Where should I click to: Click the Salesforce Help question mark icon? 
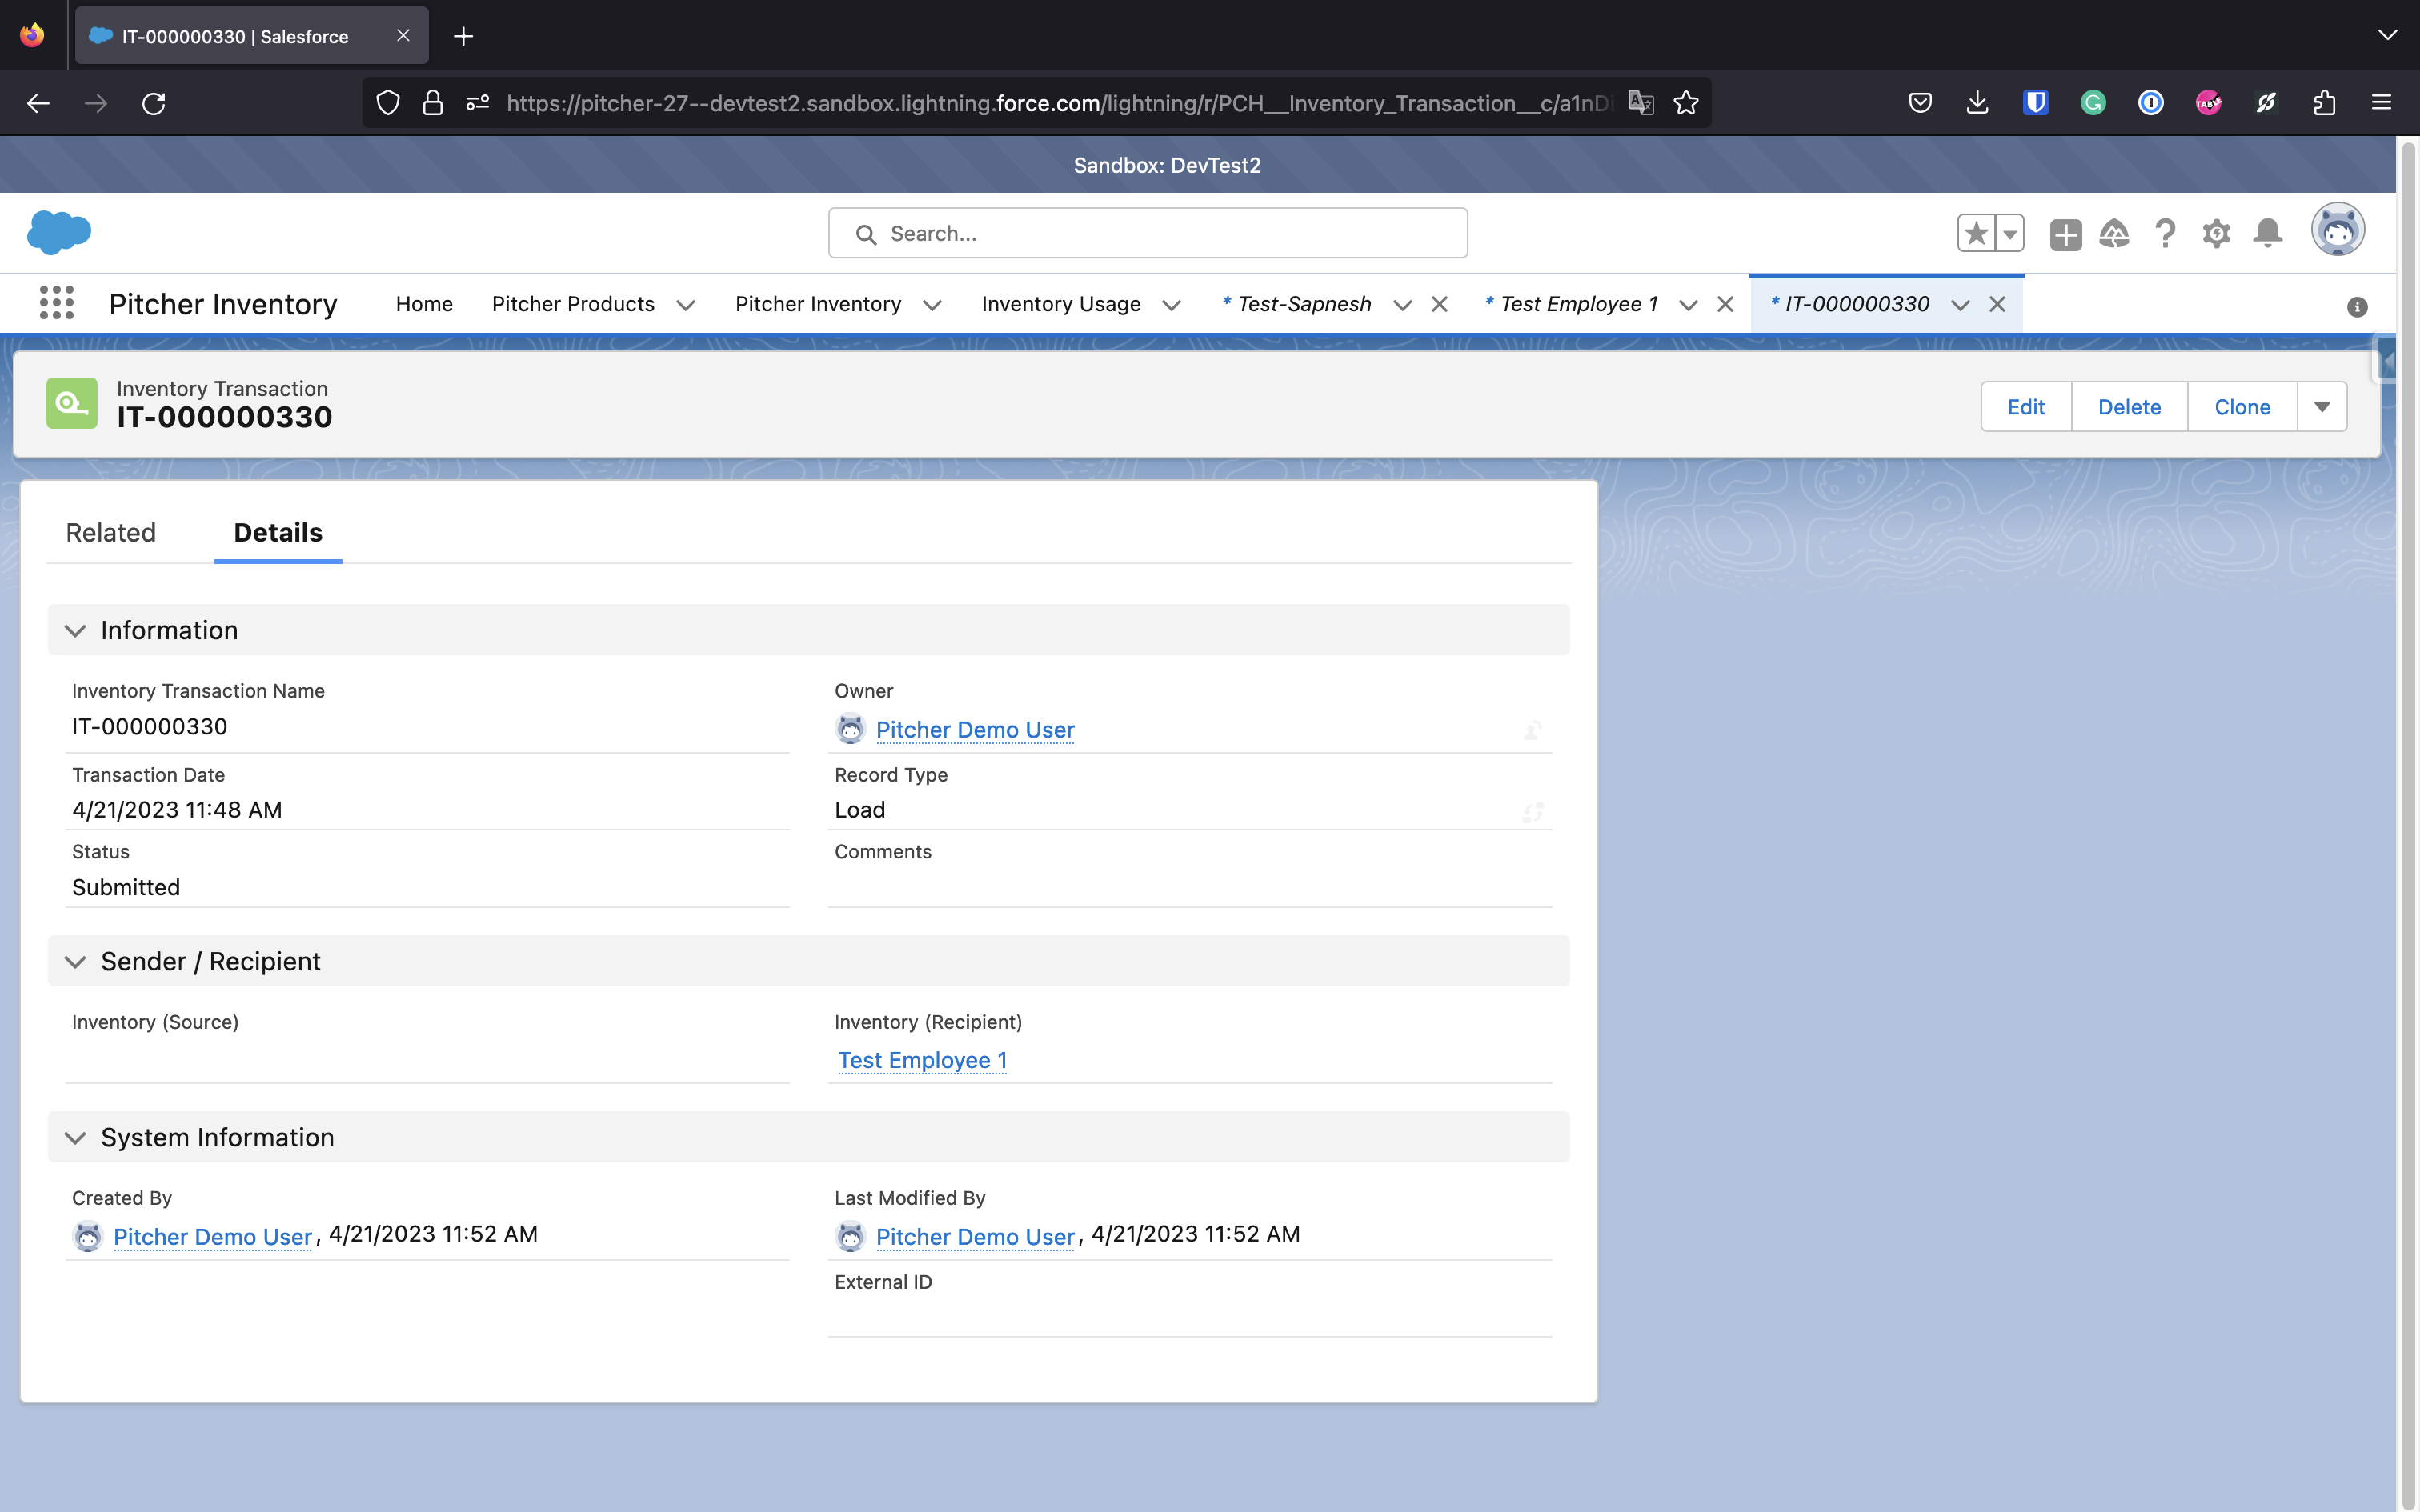point(2165,233)
